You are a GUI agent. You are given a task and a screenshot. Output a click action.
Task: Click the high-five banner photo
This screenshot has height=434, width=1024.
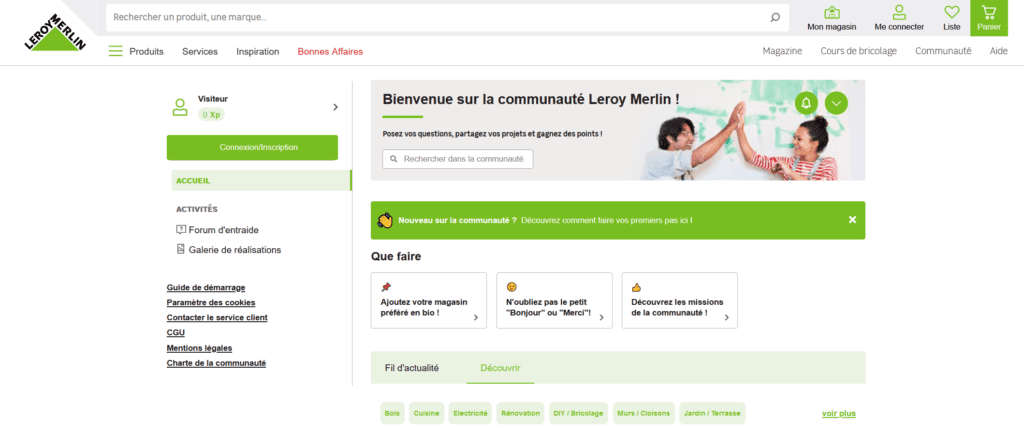748,131
